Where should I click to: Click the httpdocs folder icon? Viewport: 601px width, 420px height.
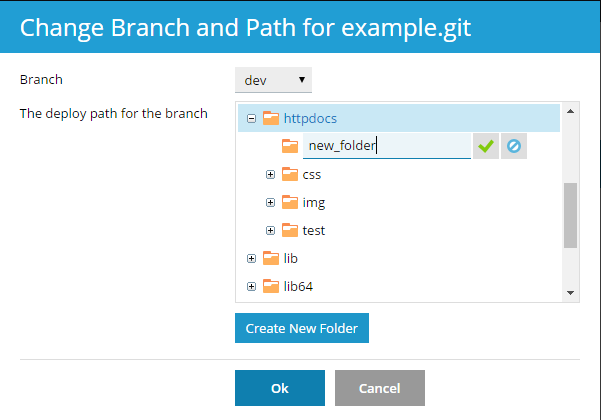[x=271, y=118]
